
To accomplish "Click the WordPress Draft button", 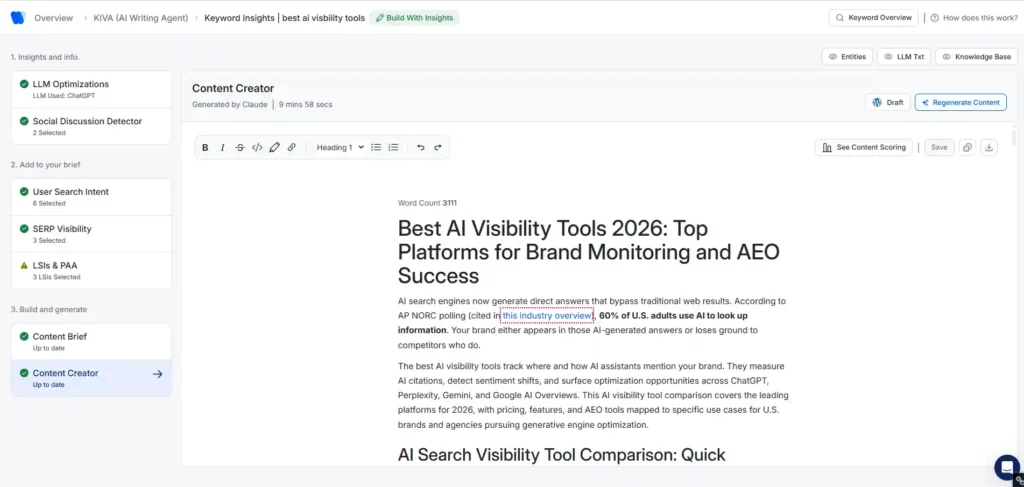I will tap(888, 102).
